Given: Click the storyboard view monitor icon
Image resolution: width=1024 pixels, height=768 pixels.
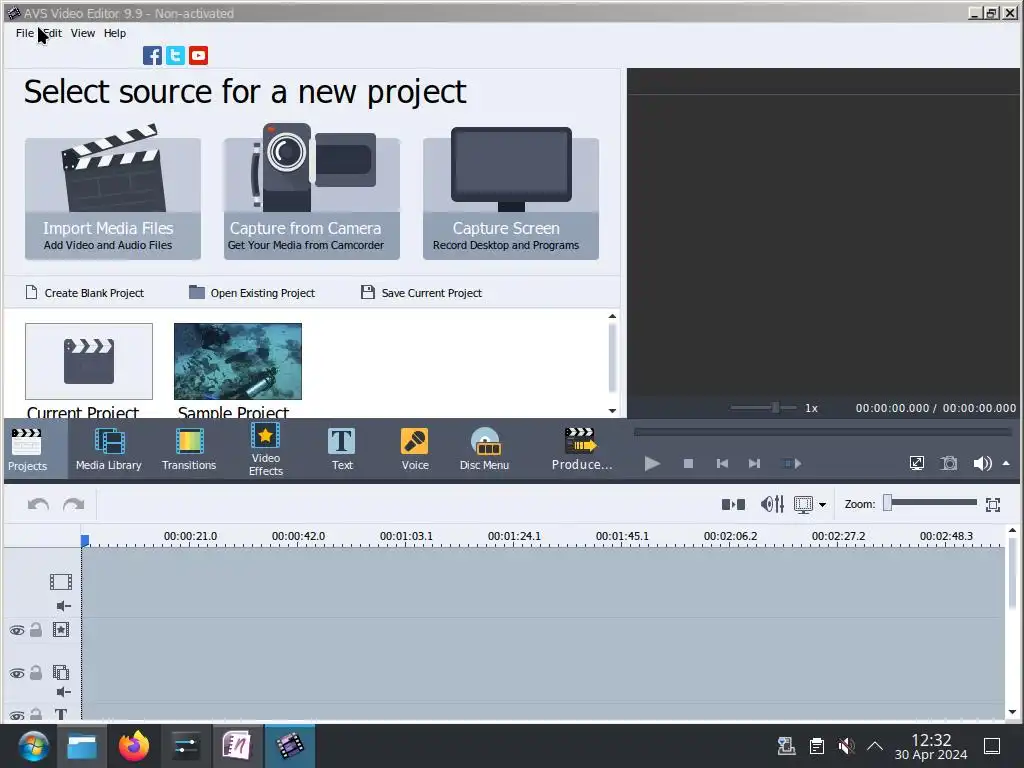Looking at the screenshot, I should tap(804, 504).
